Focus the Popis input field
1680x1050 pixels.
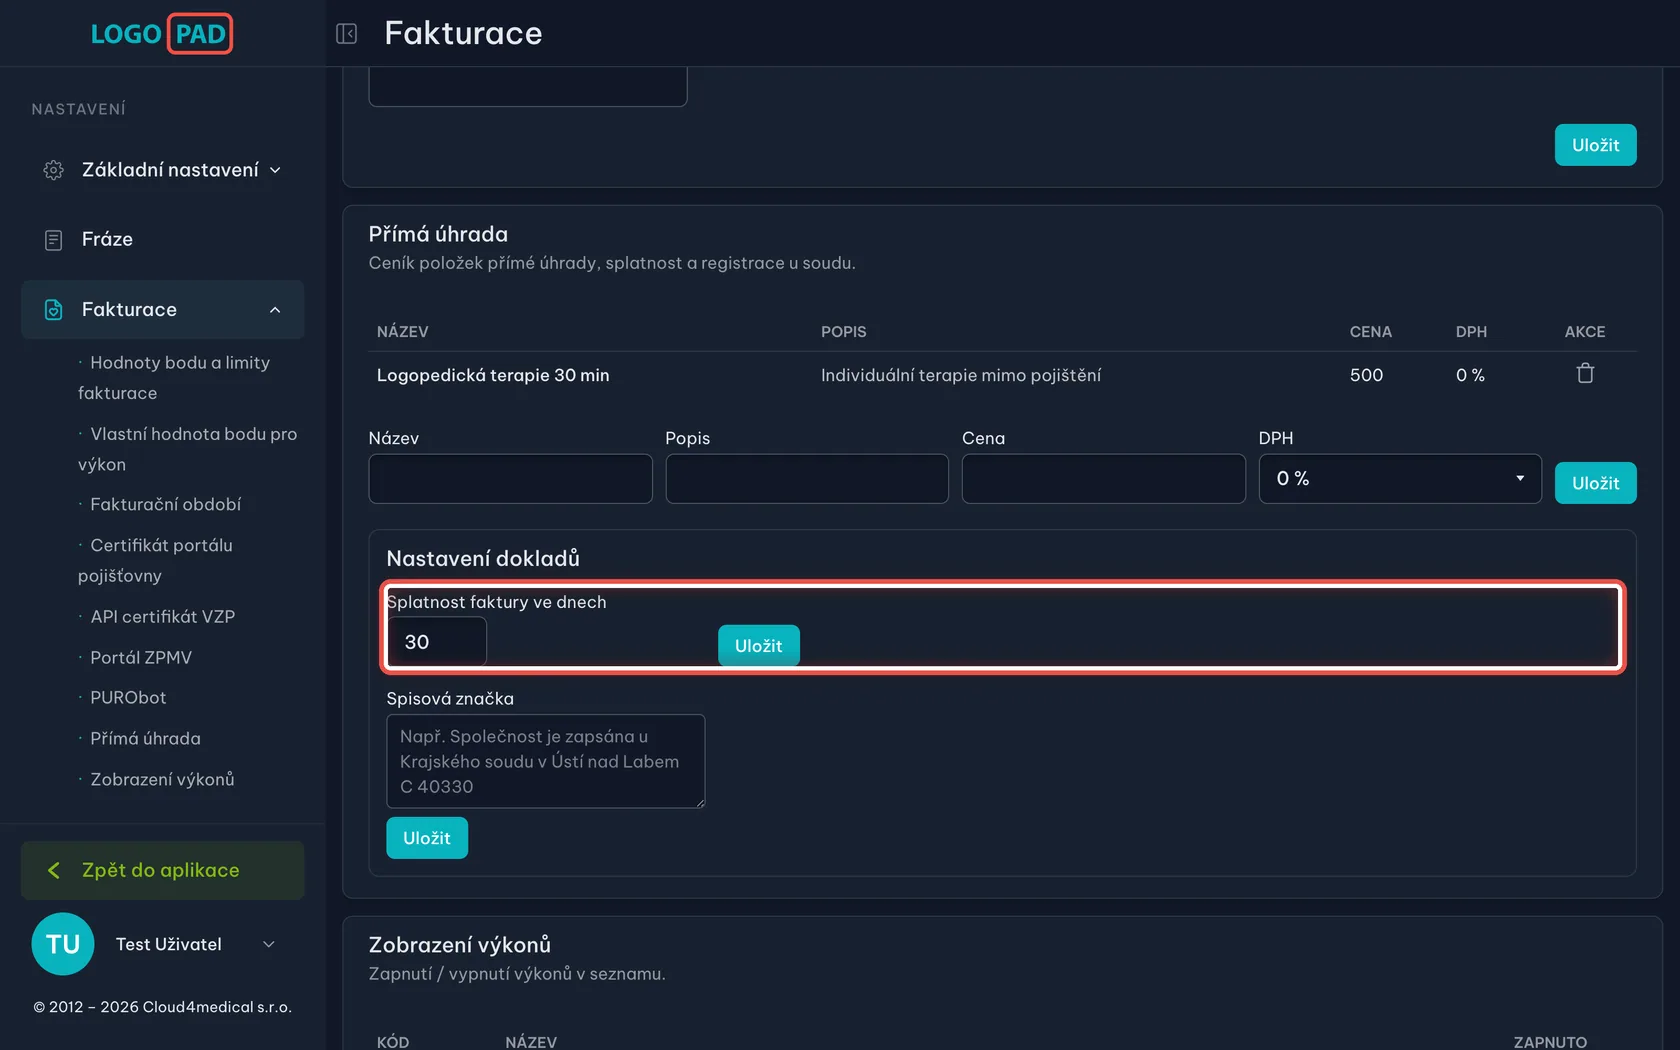click(x=807, y=479)
